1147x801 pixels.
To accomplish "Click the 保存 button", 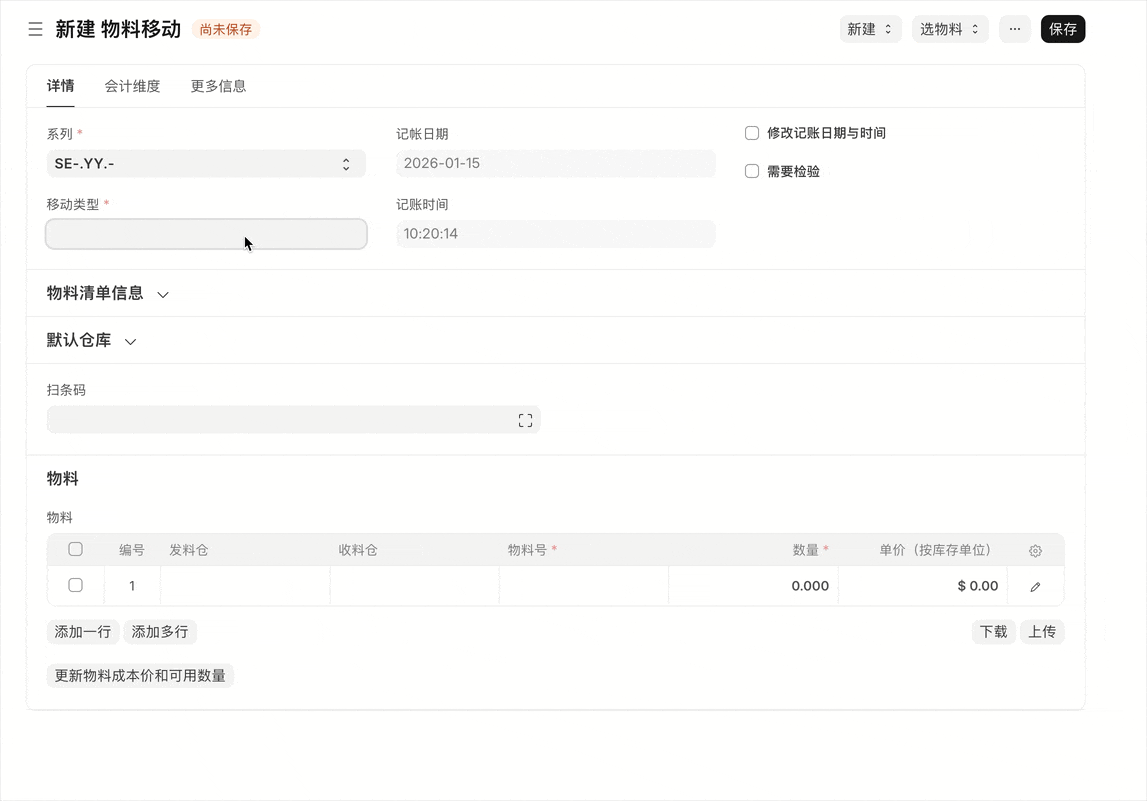I will (1062, 29).
